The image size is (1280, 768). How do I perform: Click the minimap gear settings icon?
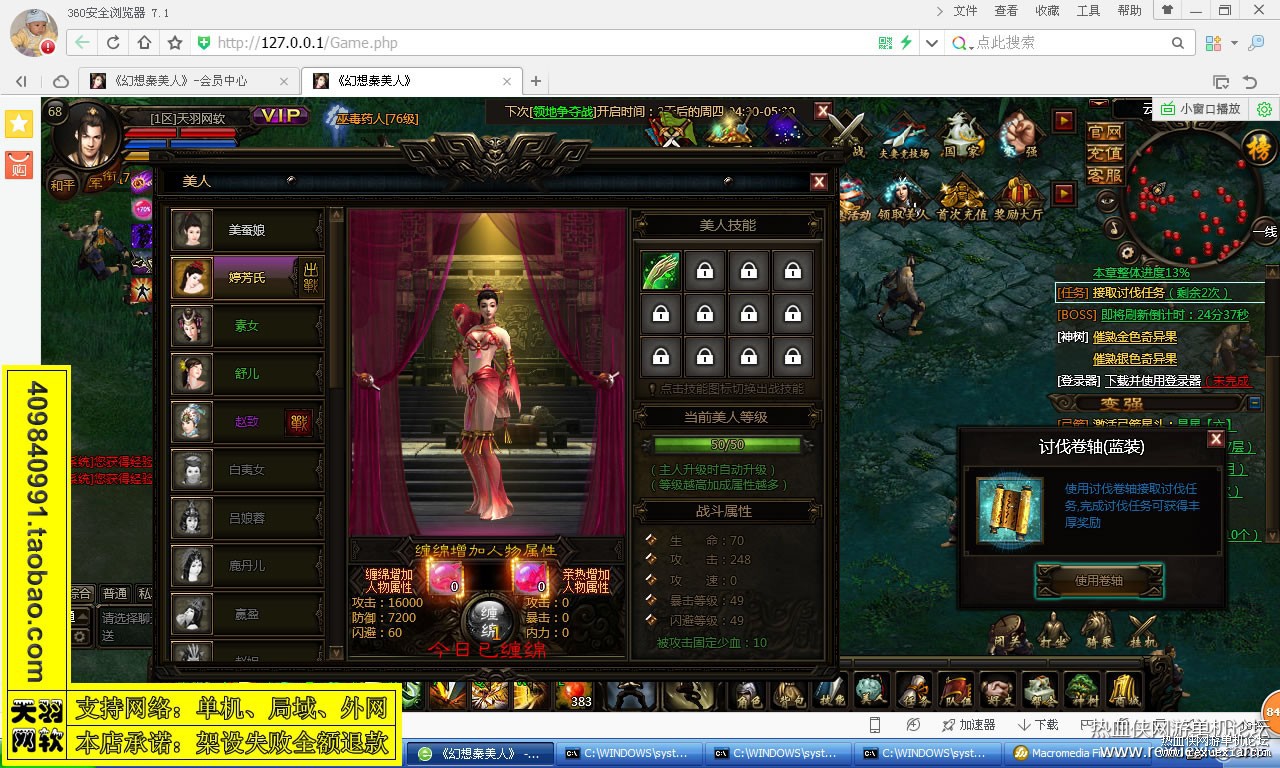(x=1126, y=252)
